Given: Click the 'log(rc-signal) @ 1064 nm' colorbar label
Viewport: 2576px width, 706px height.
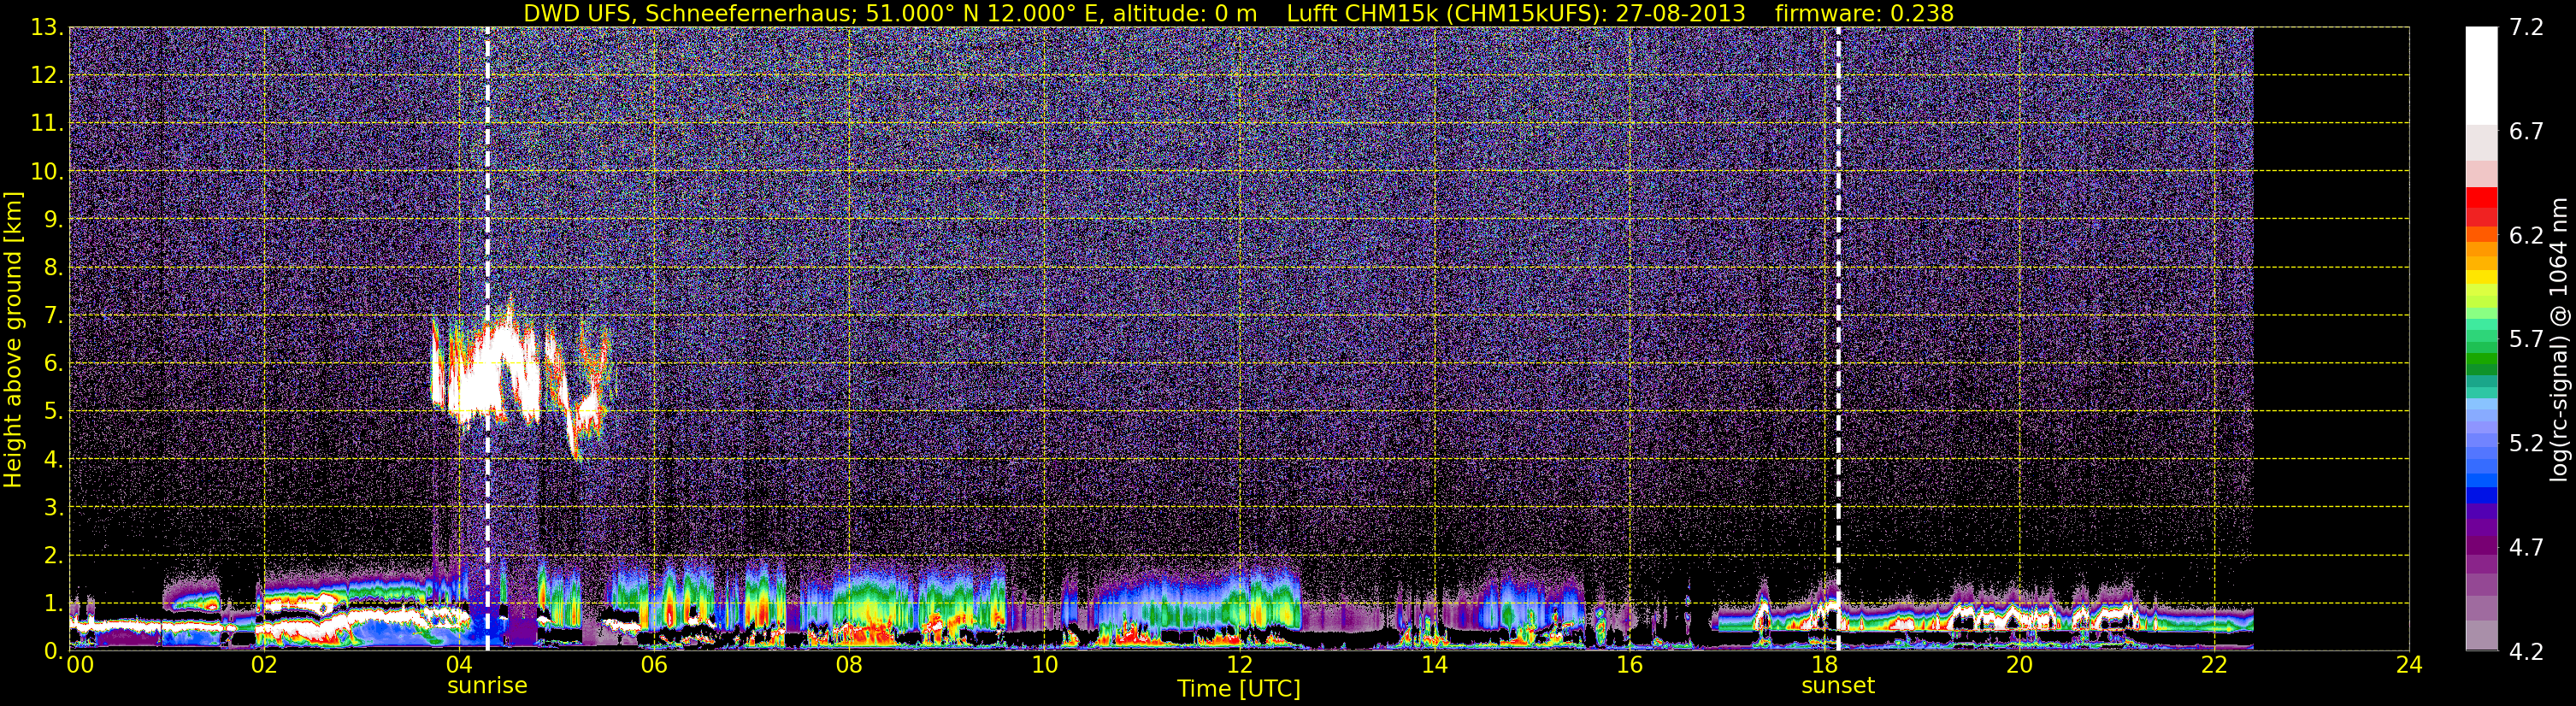Looking at the screenshot, I should (2557, 339).
